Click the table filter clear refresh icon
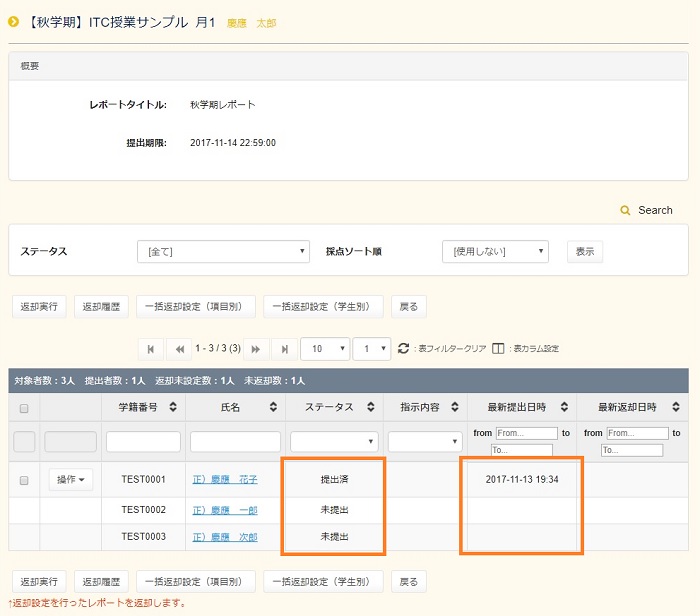 tap(403, 349)
